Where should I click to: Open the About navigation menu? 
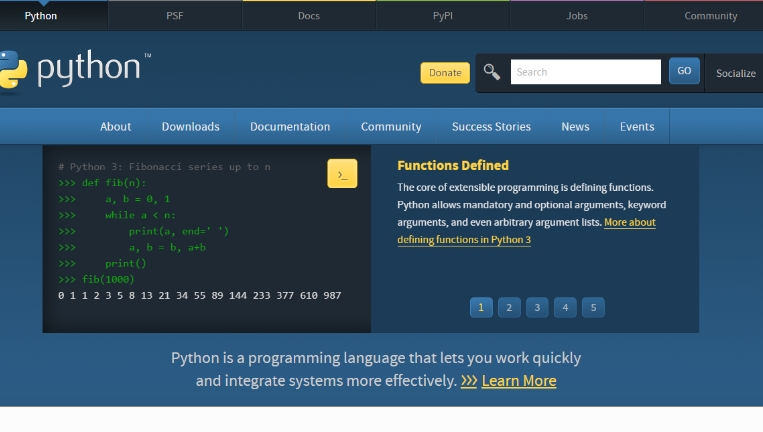(x=115, y=127)
